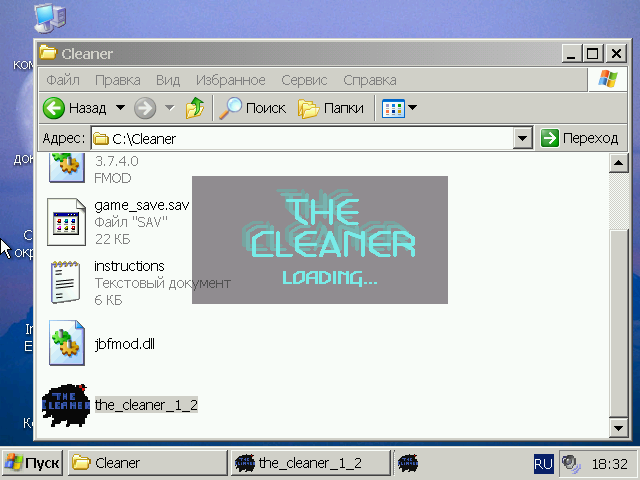
Task: Click the RU language indicator
Action: 543,464
